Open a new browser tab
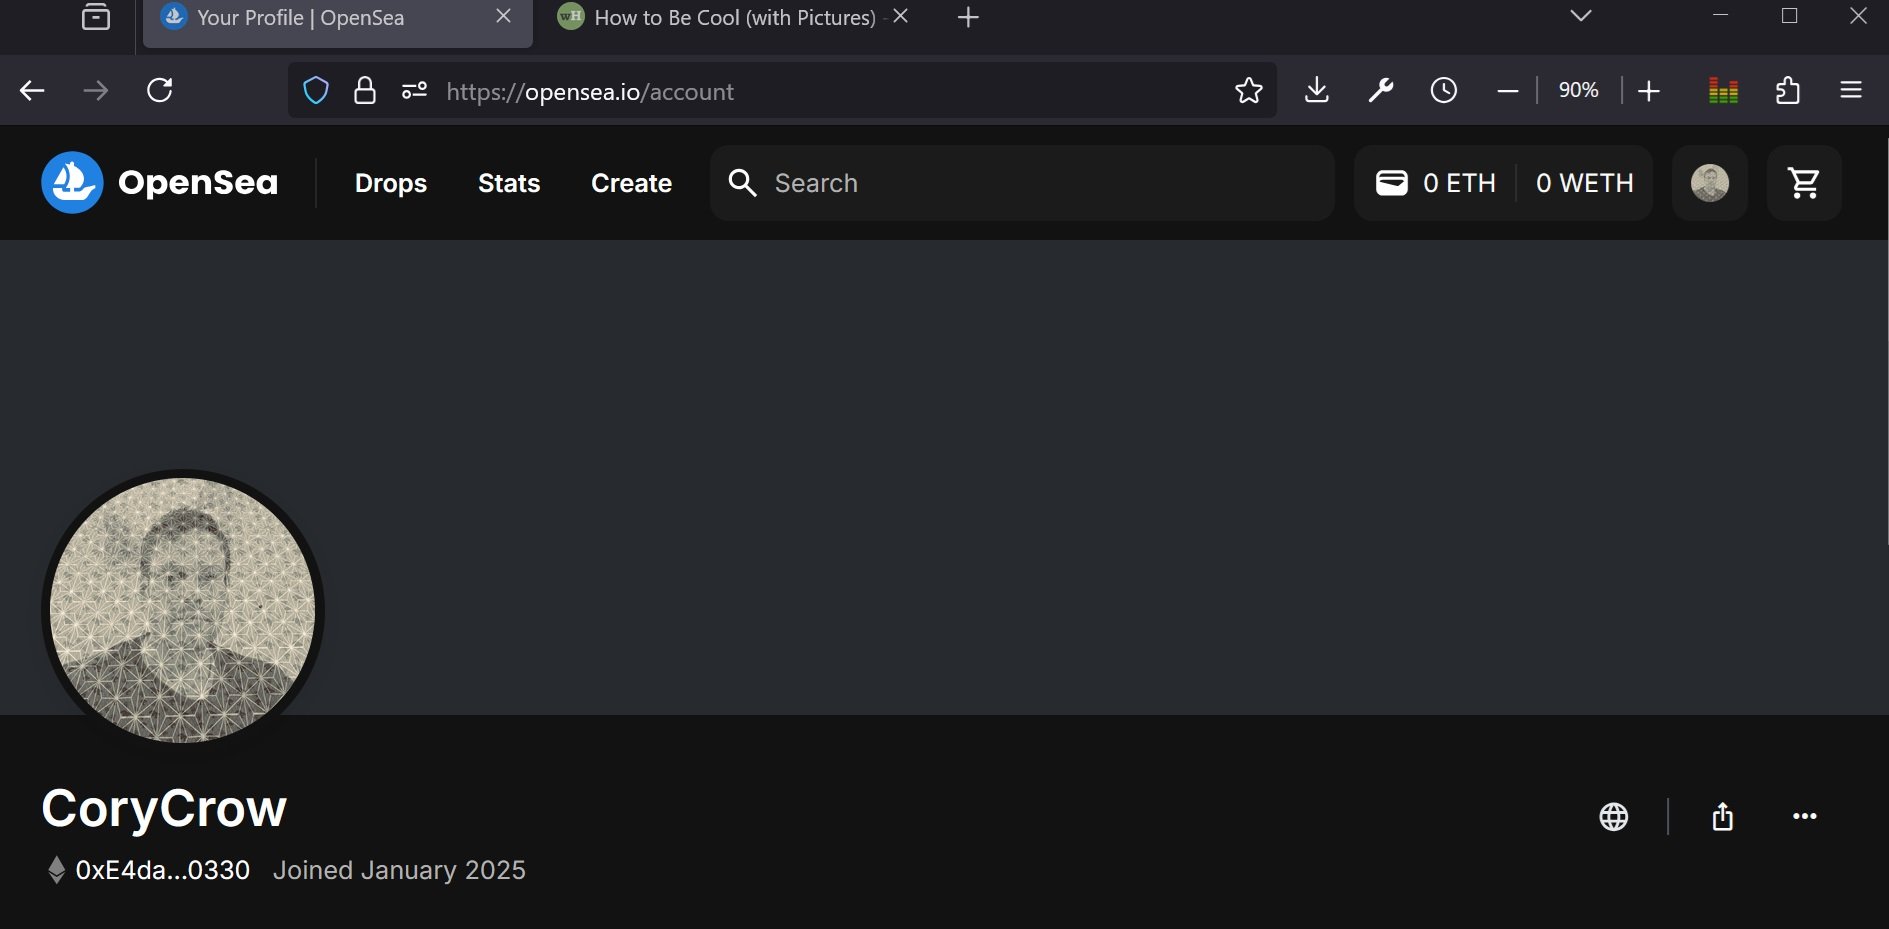Screen dimensions: 1889x929 point(968,17)
